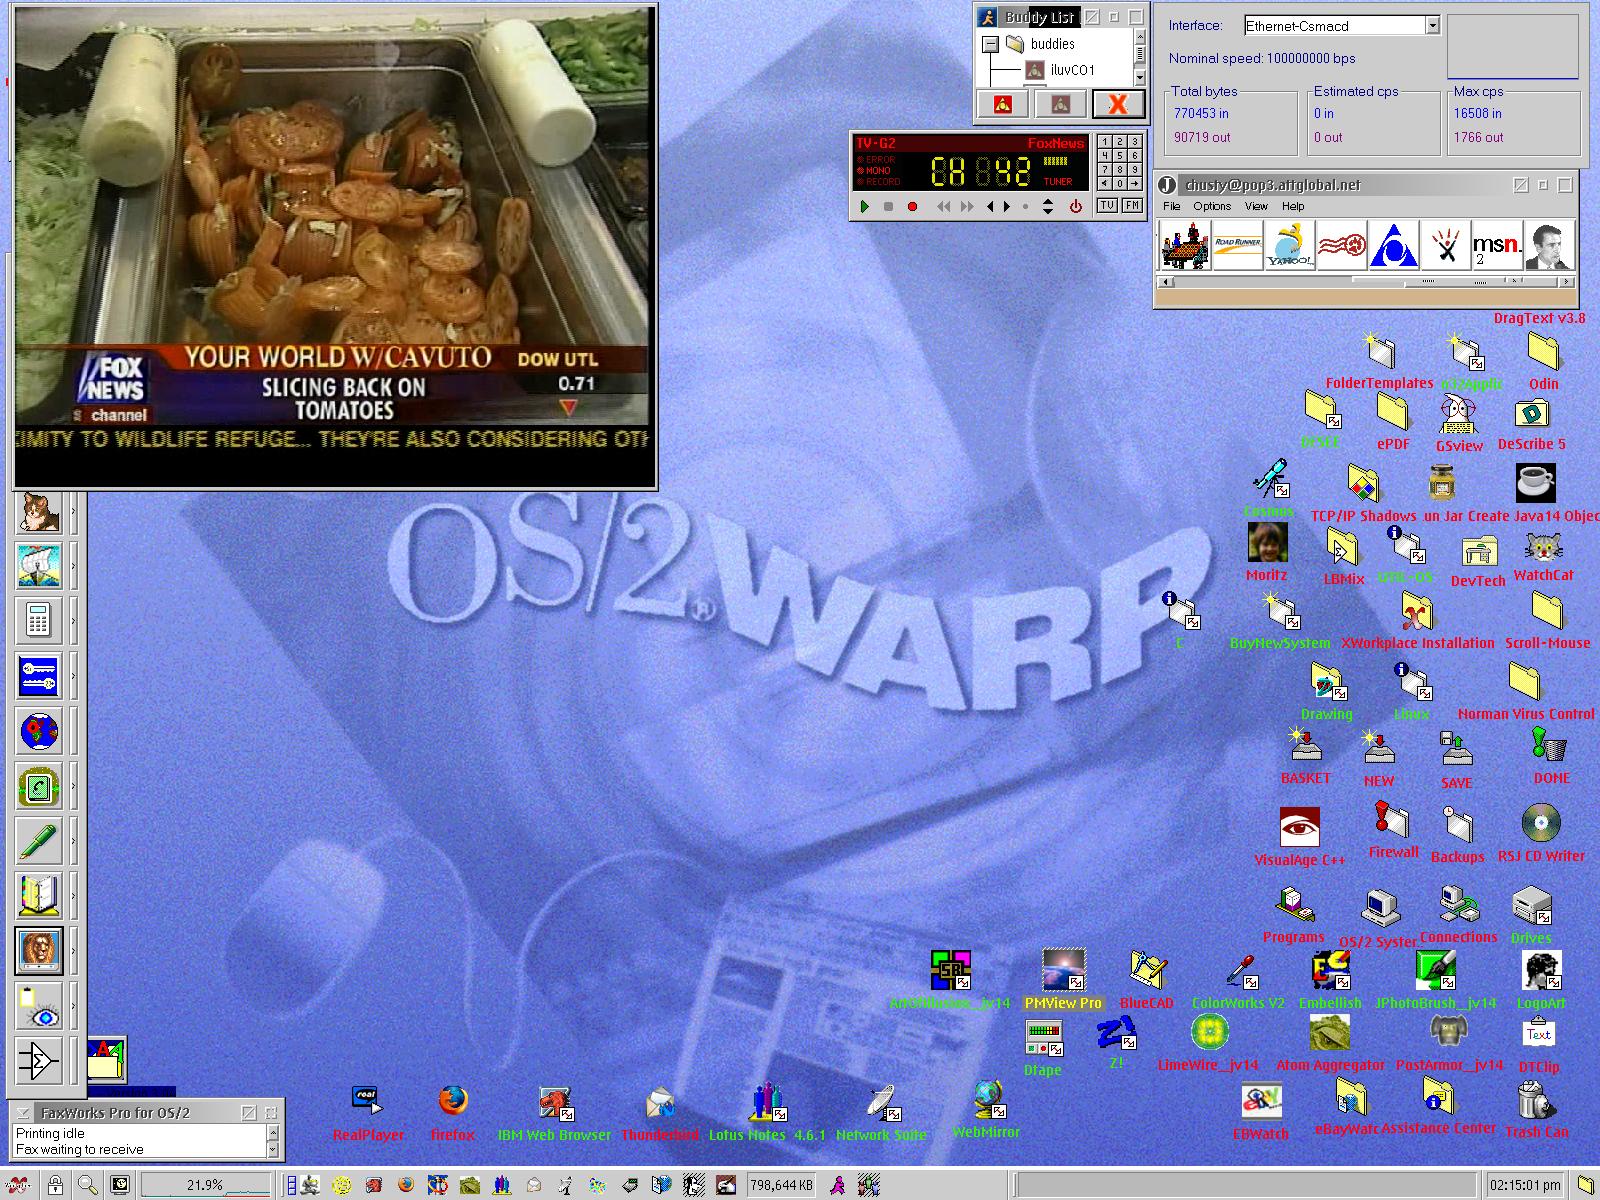The width and height of the screenshot is (1600, 1200).
Task: Launch the firefox desktop icon
Action: pyautogui.click(x=453, y=1102)
